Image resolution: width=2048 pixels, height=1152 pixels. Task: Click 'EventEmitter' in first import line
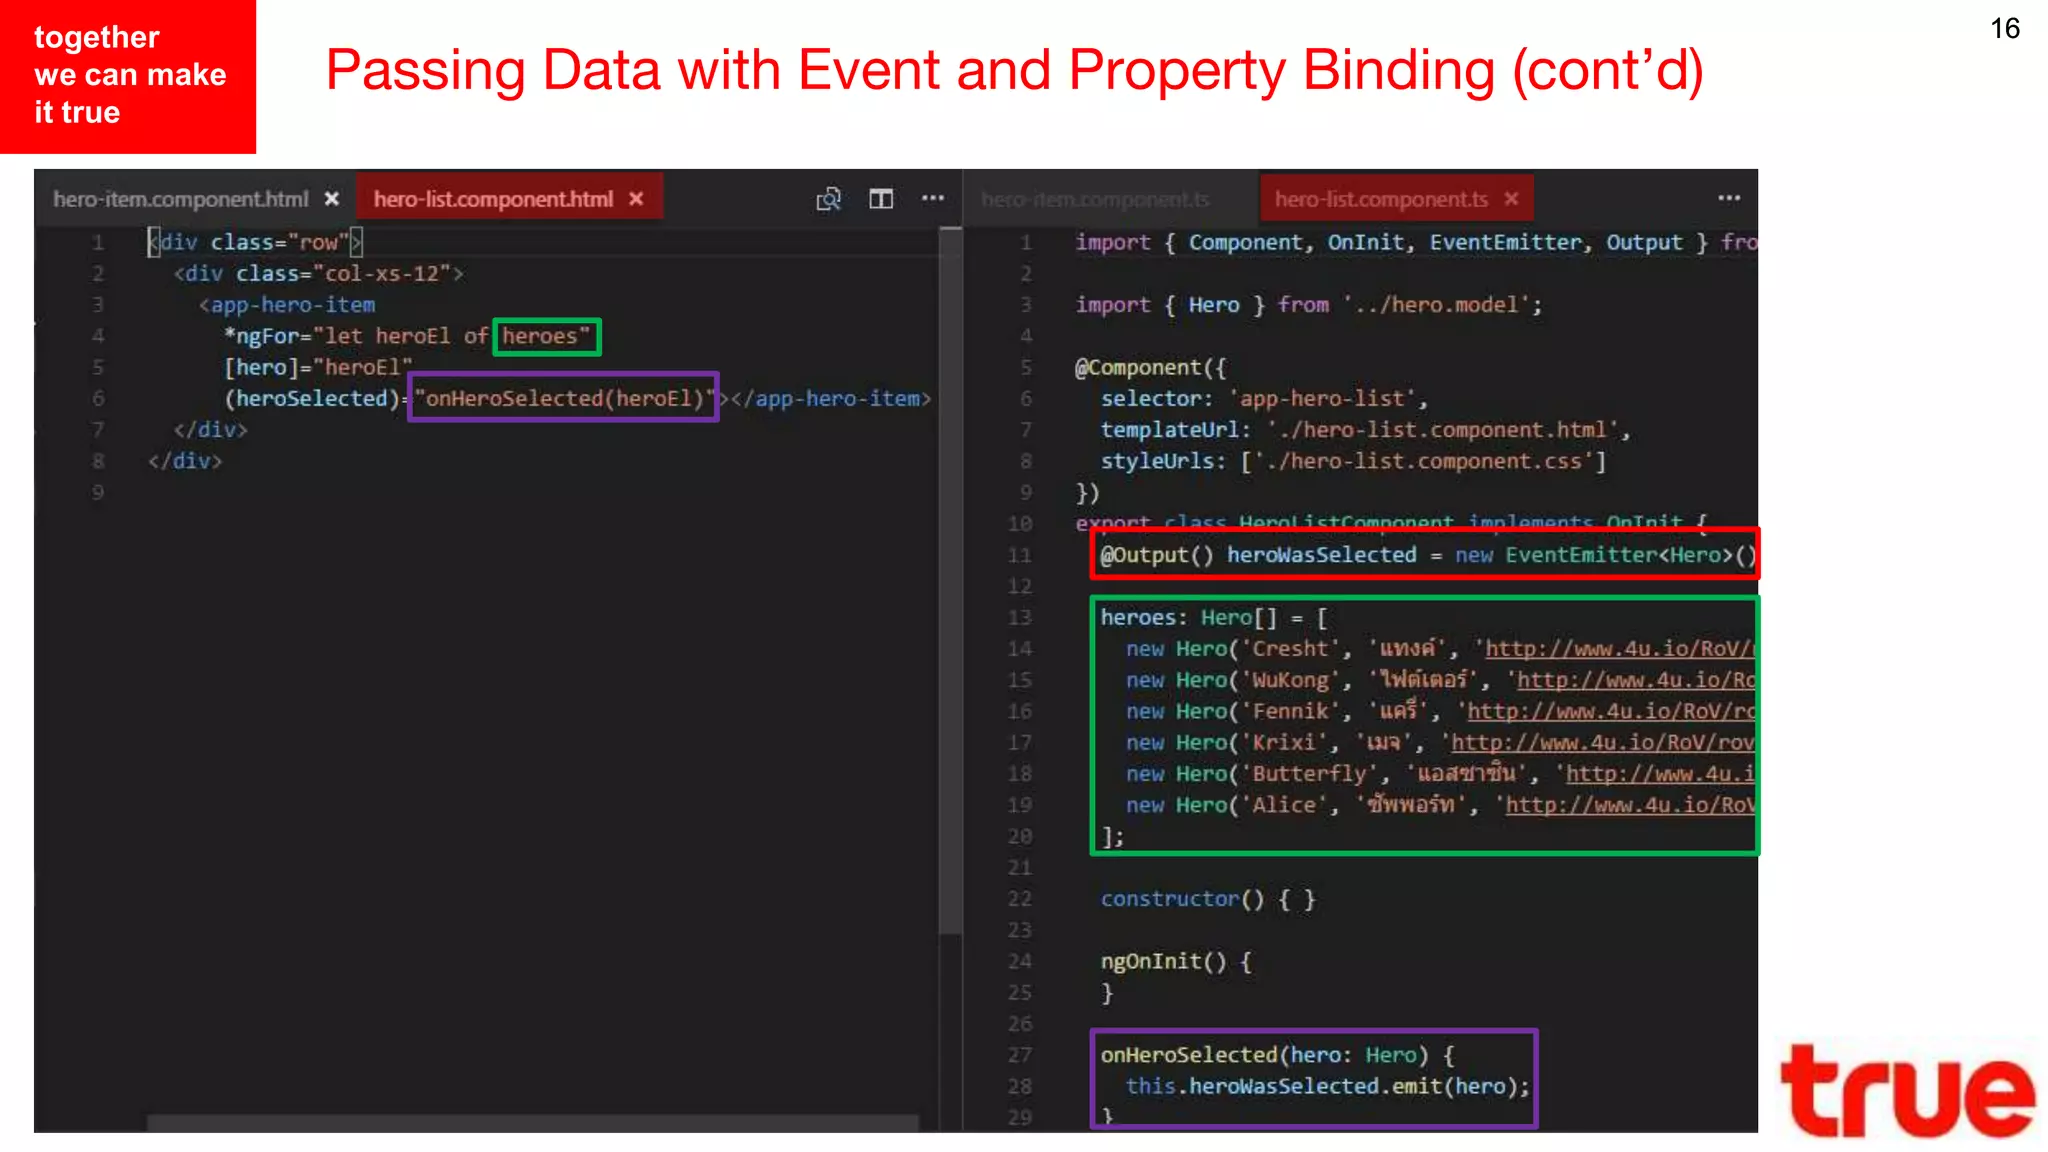[x=1505, y=242]
